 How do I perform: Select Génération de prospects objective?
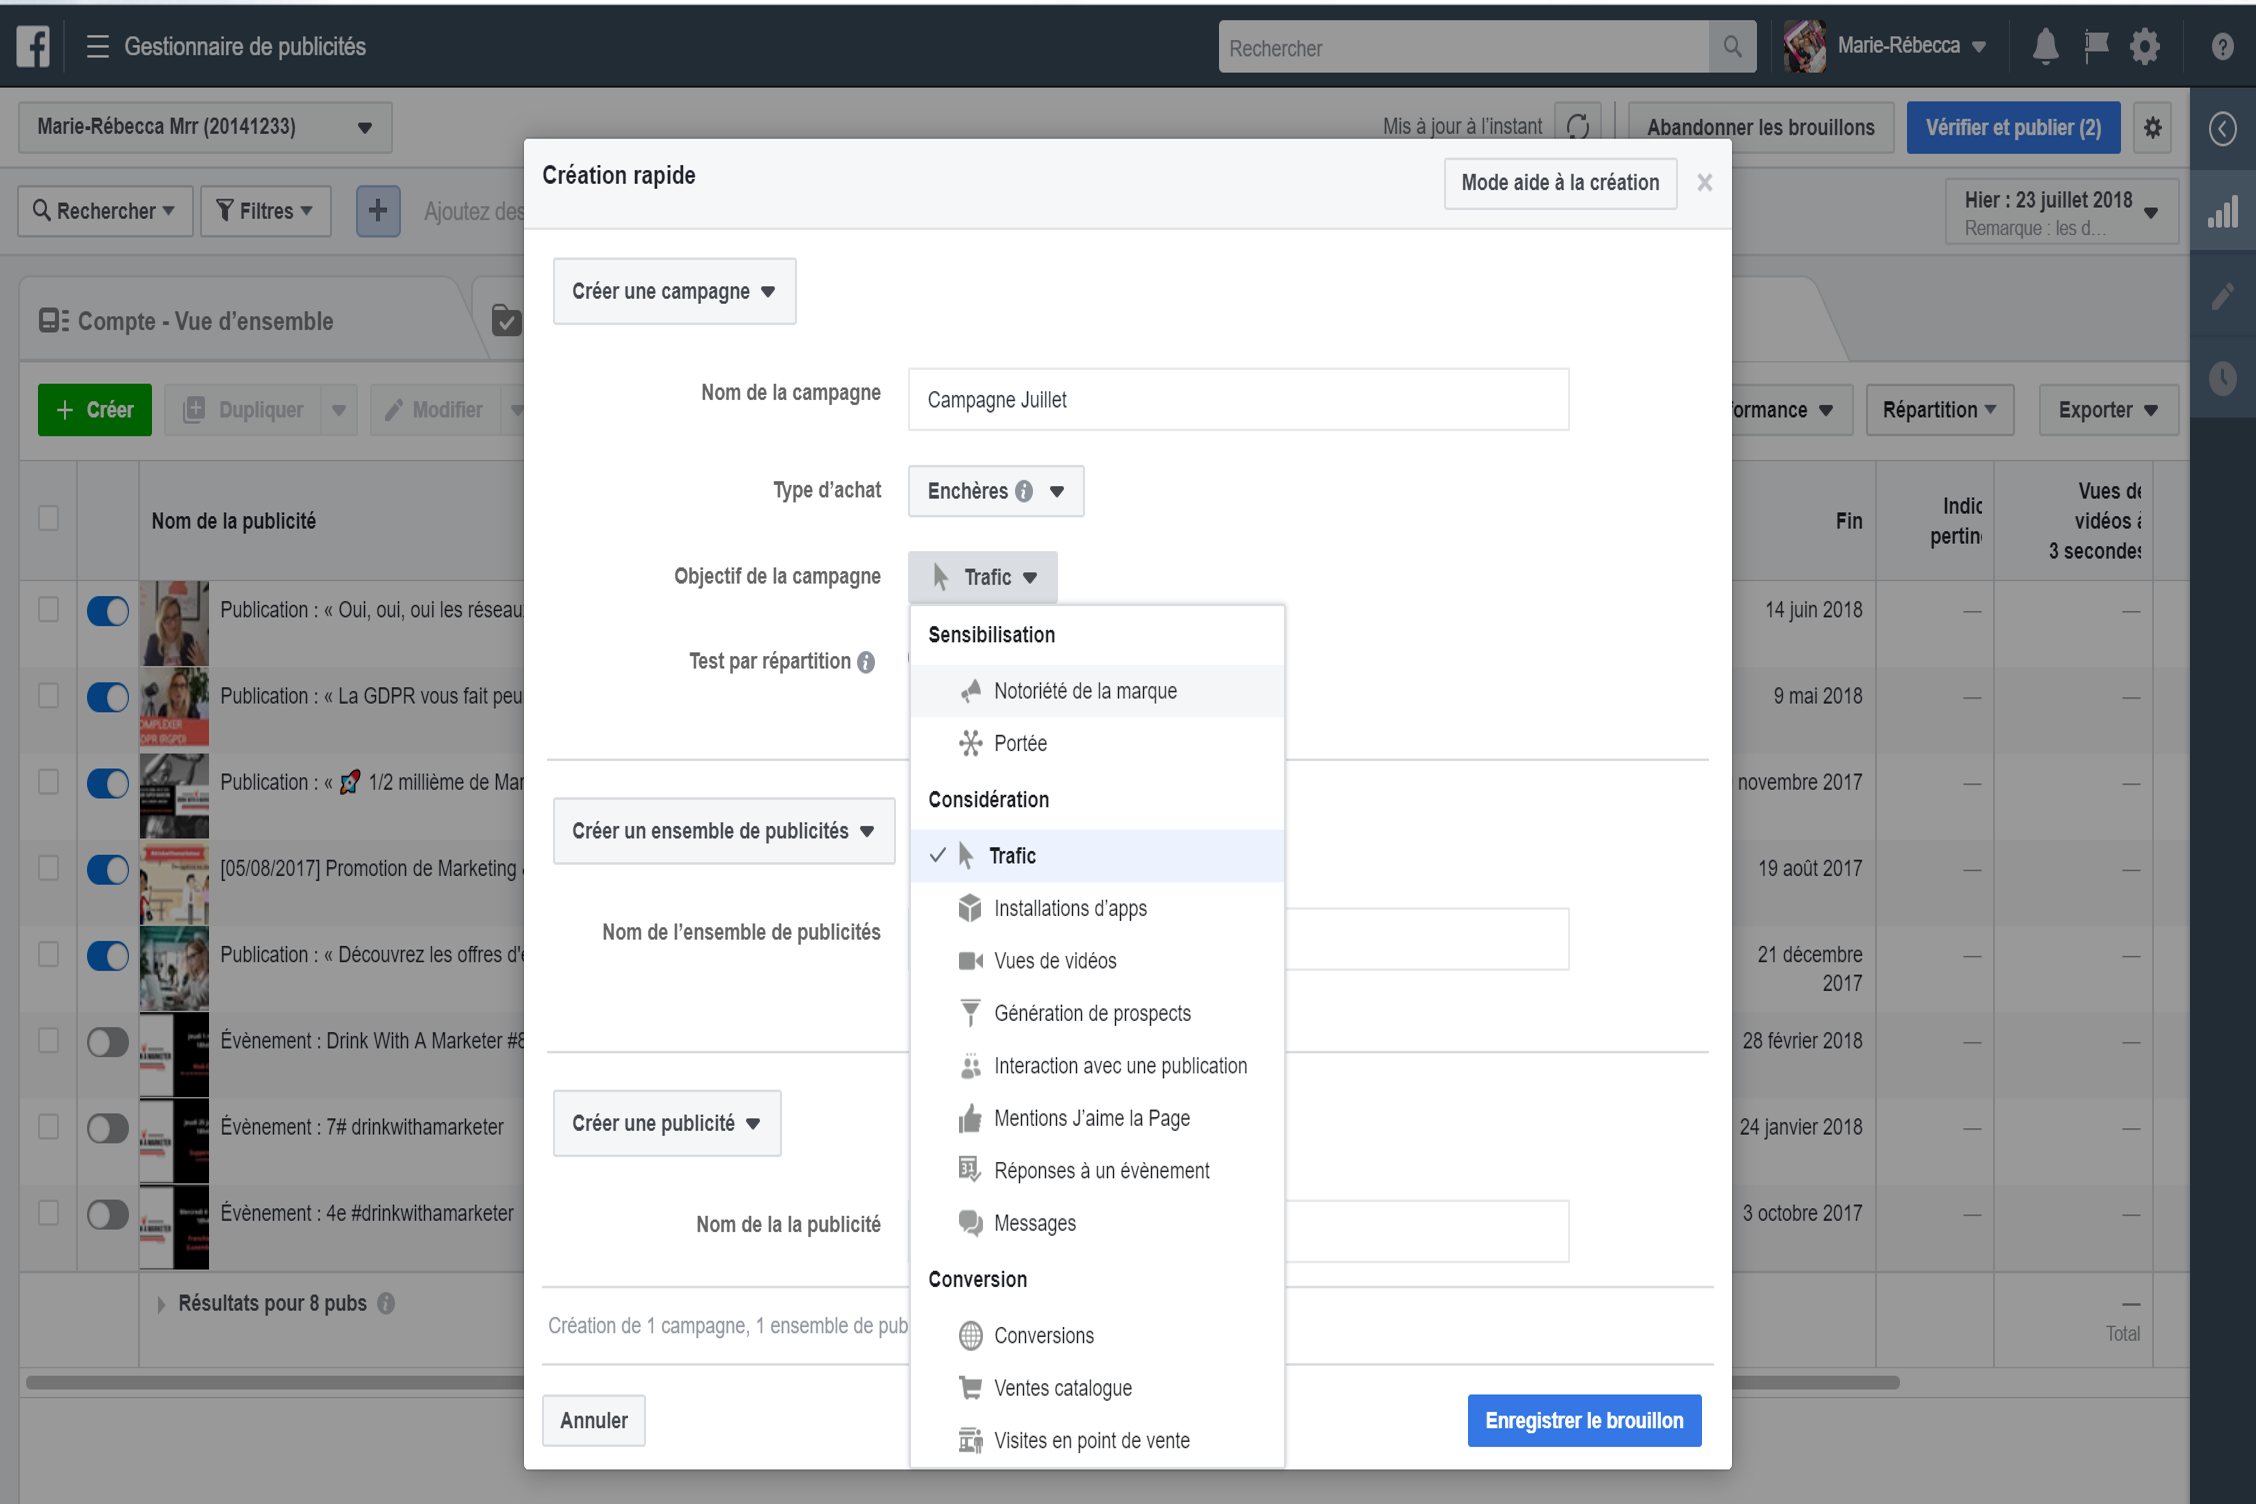click(1097, 1013)
